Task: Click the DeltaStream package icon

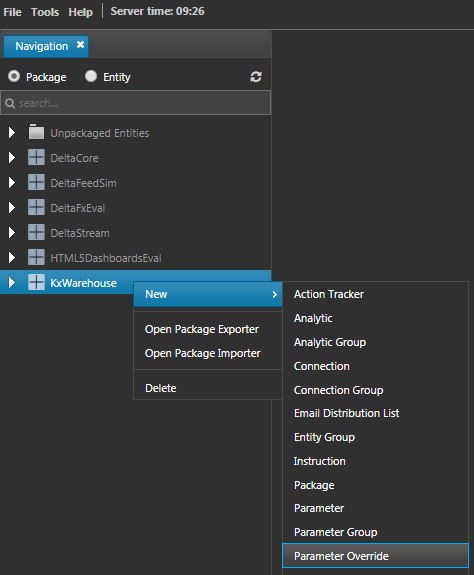Action: 36,232
